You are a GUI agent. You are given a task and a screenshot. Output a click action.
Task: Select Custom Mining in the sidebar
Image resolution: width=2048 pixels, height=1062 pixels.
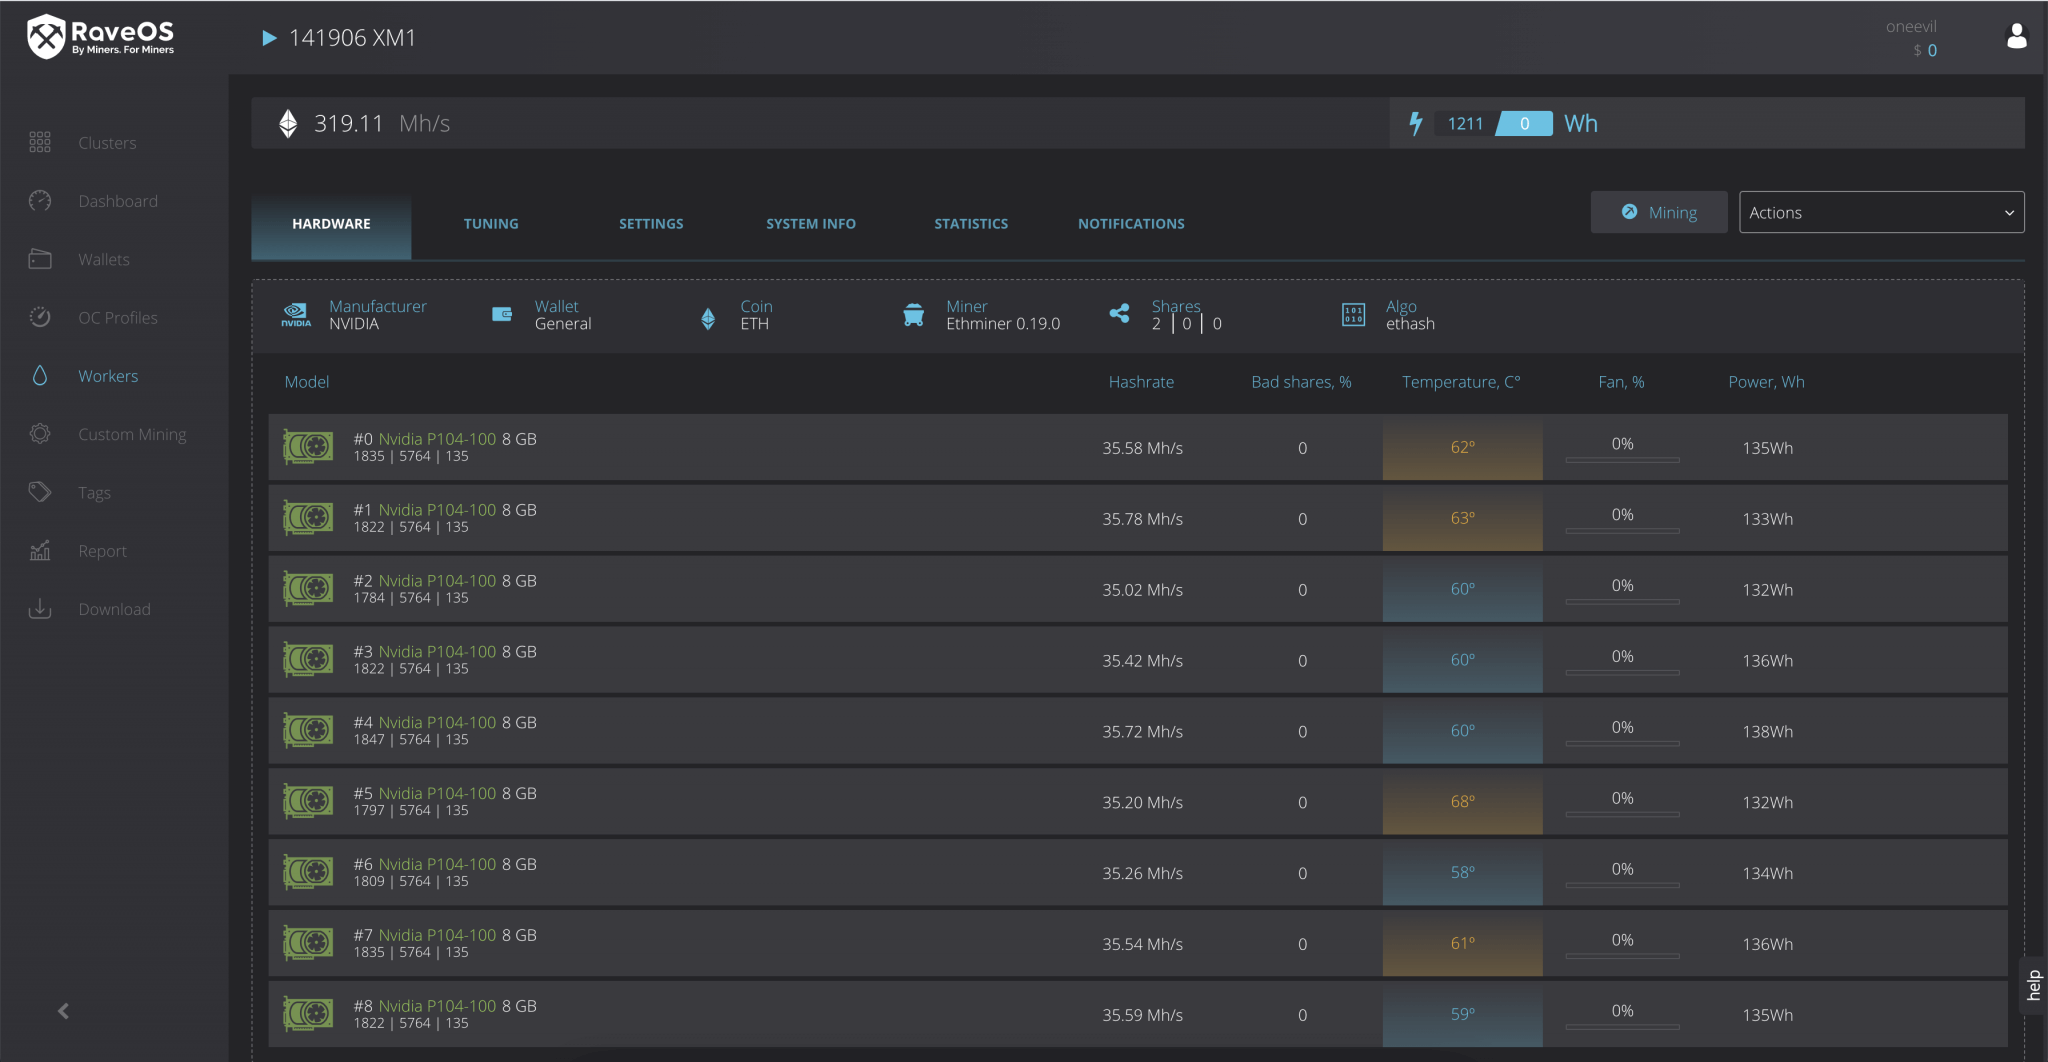pyautogui.click(x=132, y=433)
